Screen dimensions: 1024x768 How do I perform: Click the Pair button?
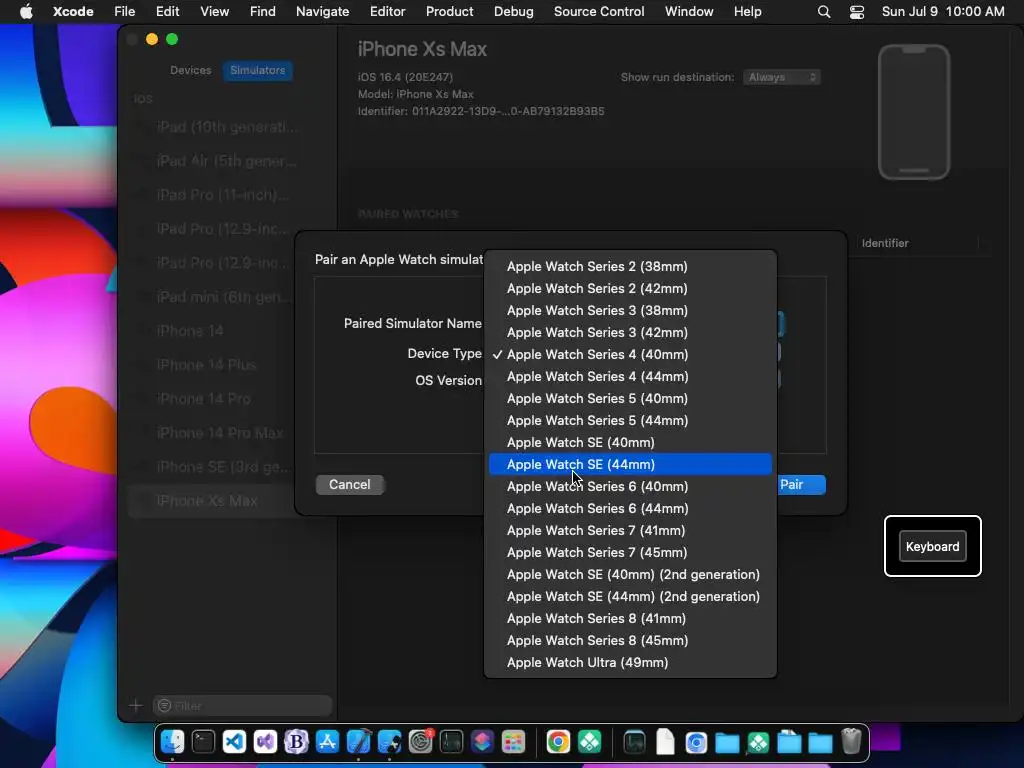[801, 485]
